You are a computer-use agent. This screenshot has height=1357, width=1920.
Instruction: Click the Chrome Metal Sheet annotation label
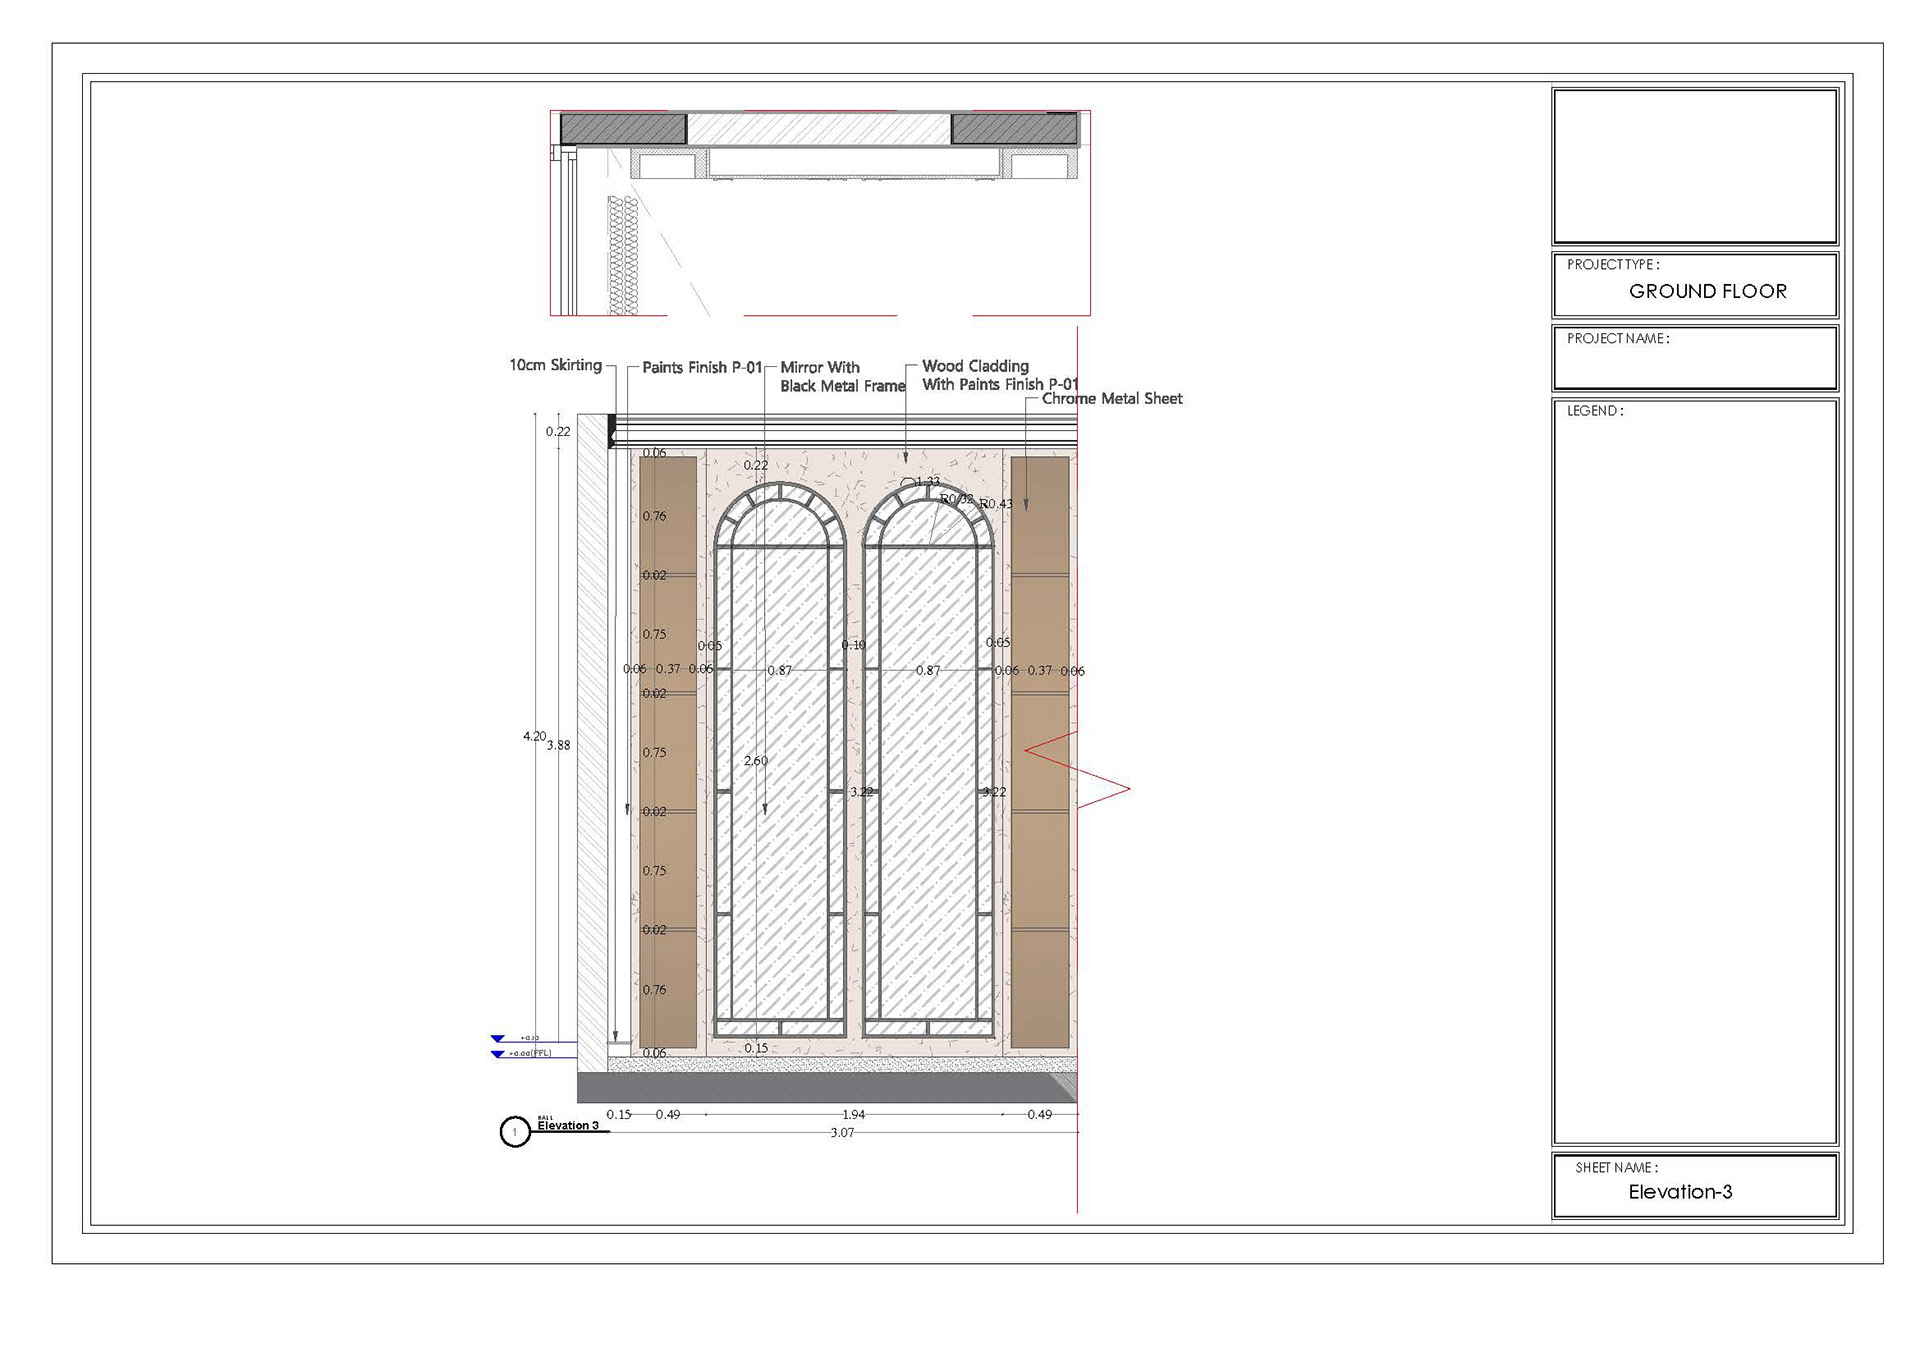point(1111,399)
